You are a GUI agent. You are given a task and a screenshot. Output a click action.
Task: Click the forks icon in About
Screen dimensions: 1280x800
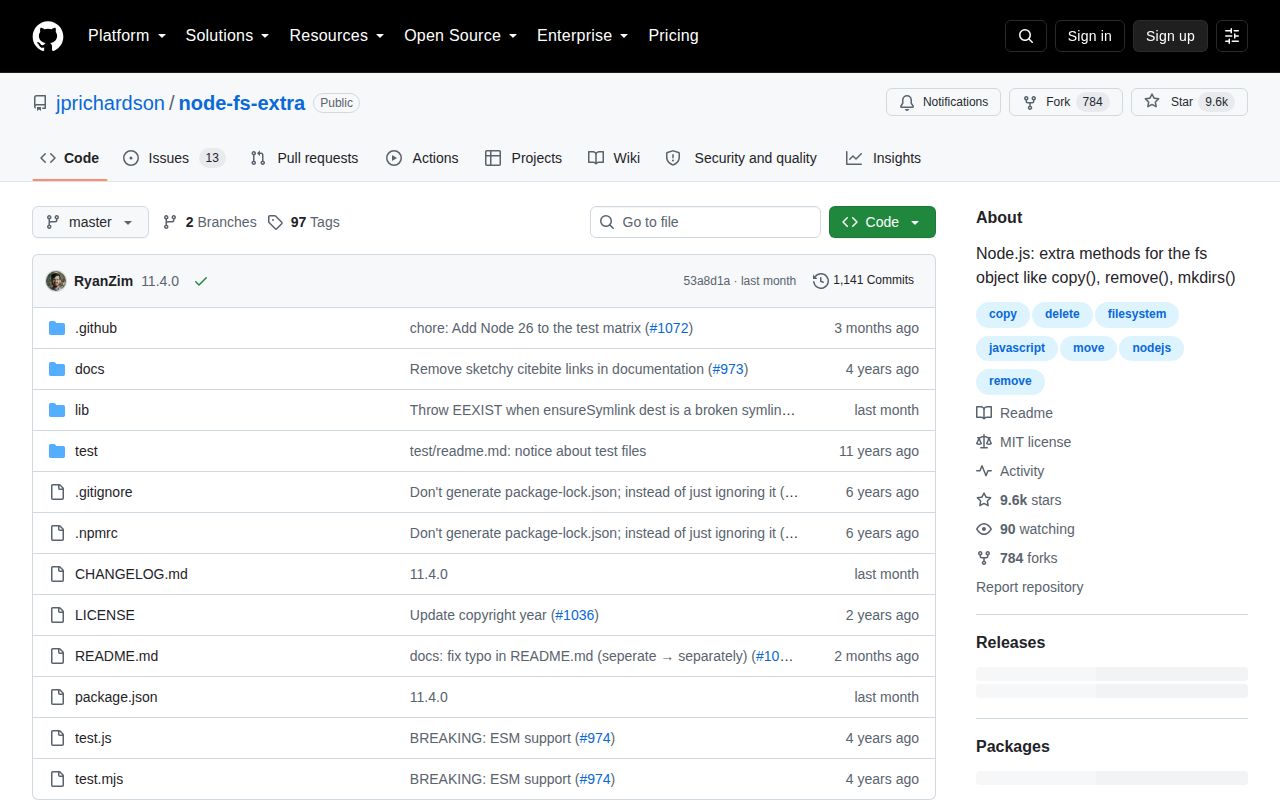(x=984, y=558)
